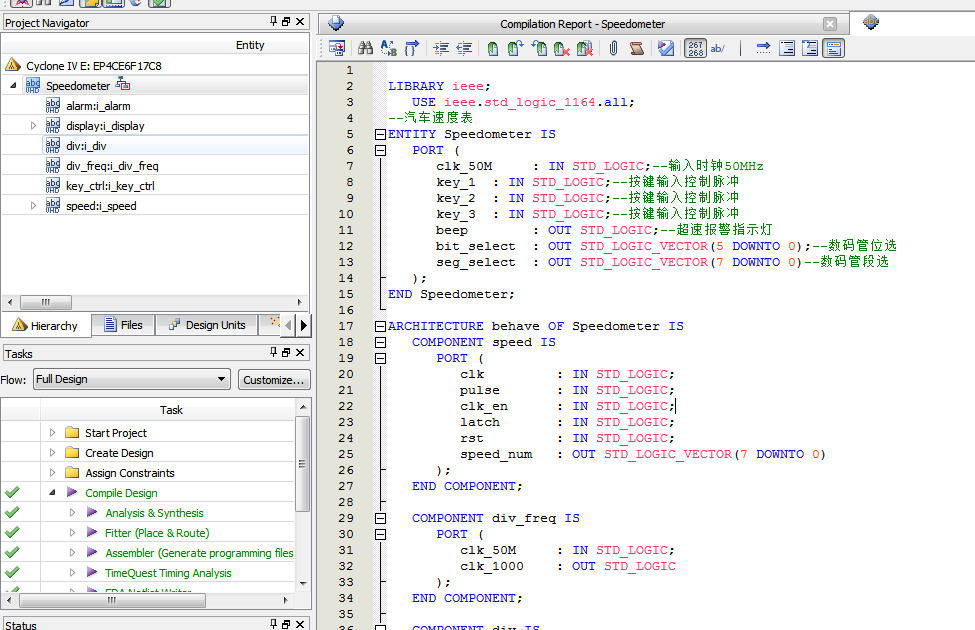Select the Compilation Report - Speedometer tab
975x630 pixels.
coord(582,24)
